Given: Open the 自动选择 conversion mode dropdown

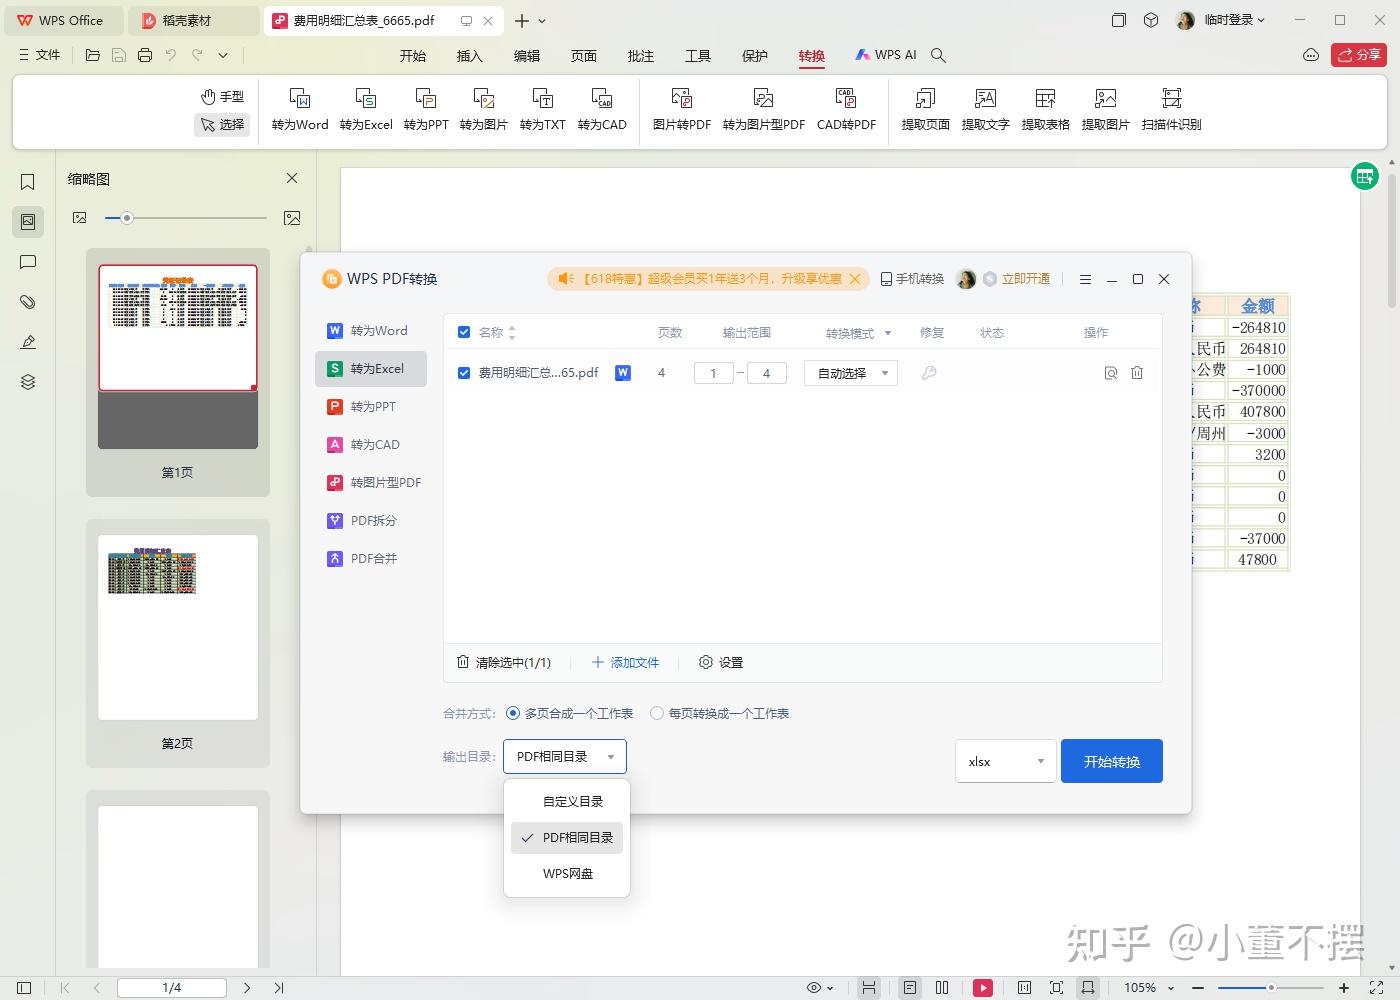Looking at the screenshot, I should coord(851,373).
